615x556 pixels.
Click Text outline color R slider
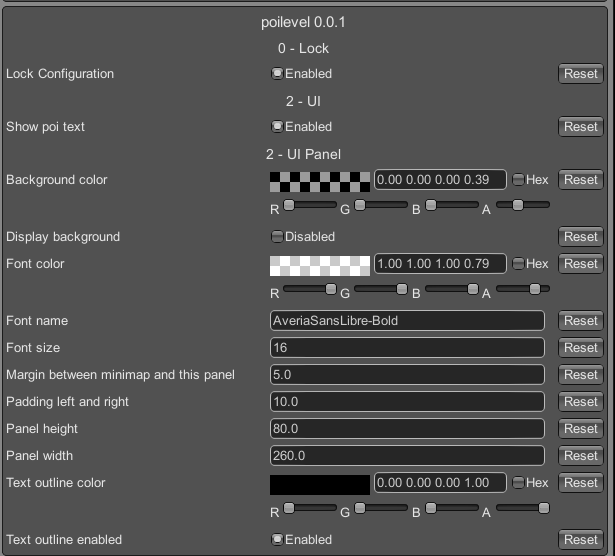click(x=310, y=508)
